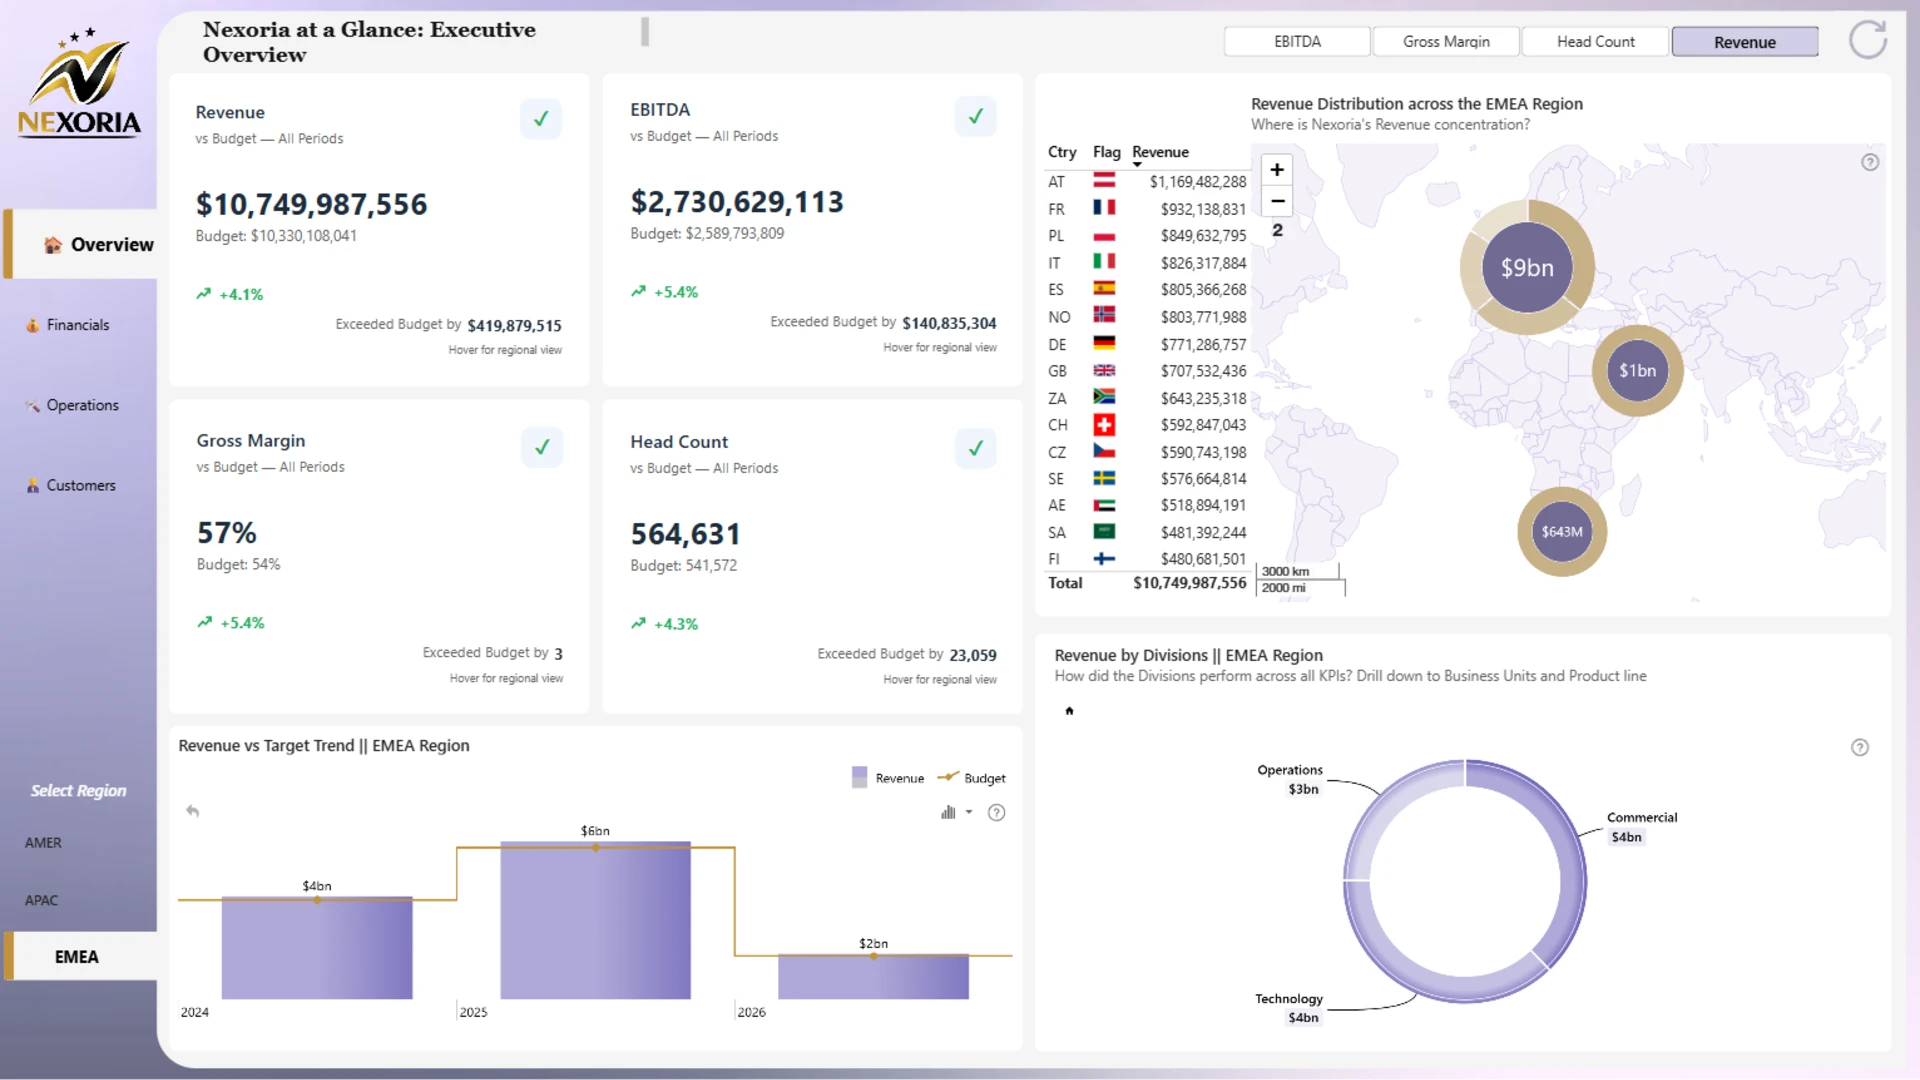
Task: Sort table by Revenue column header
Action: tap(1160, 152)
